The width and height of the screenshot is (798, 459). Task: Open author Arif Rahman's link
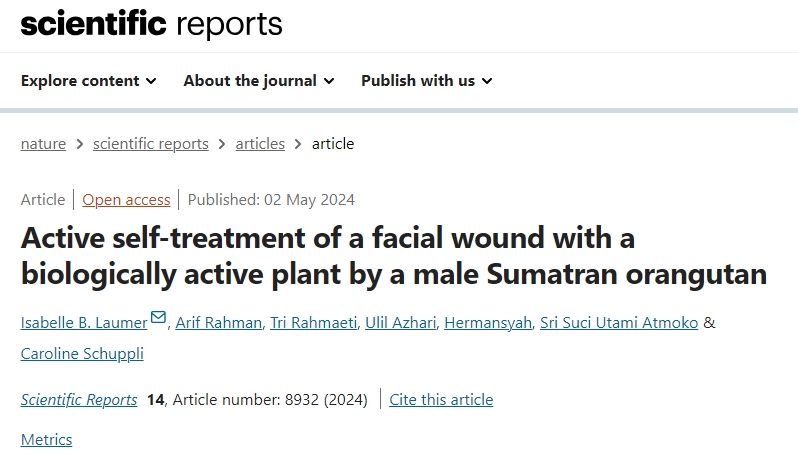(x=219, y=323)
